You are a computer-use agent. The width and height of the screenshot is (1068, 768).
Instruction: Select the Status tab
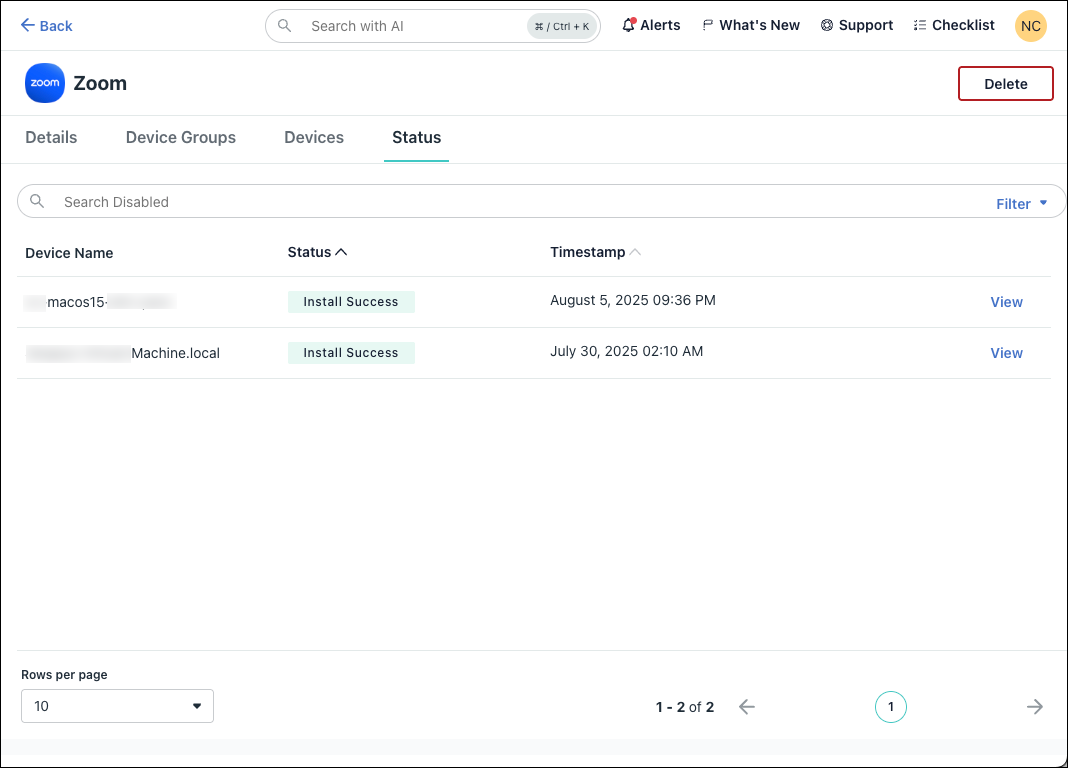[x=416, y=138]
